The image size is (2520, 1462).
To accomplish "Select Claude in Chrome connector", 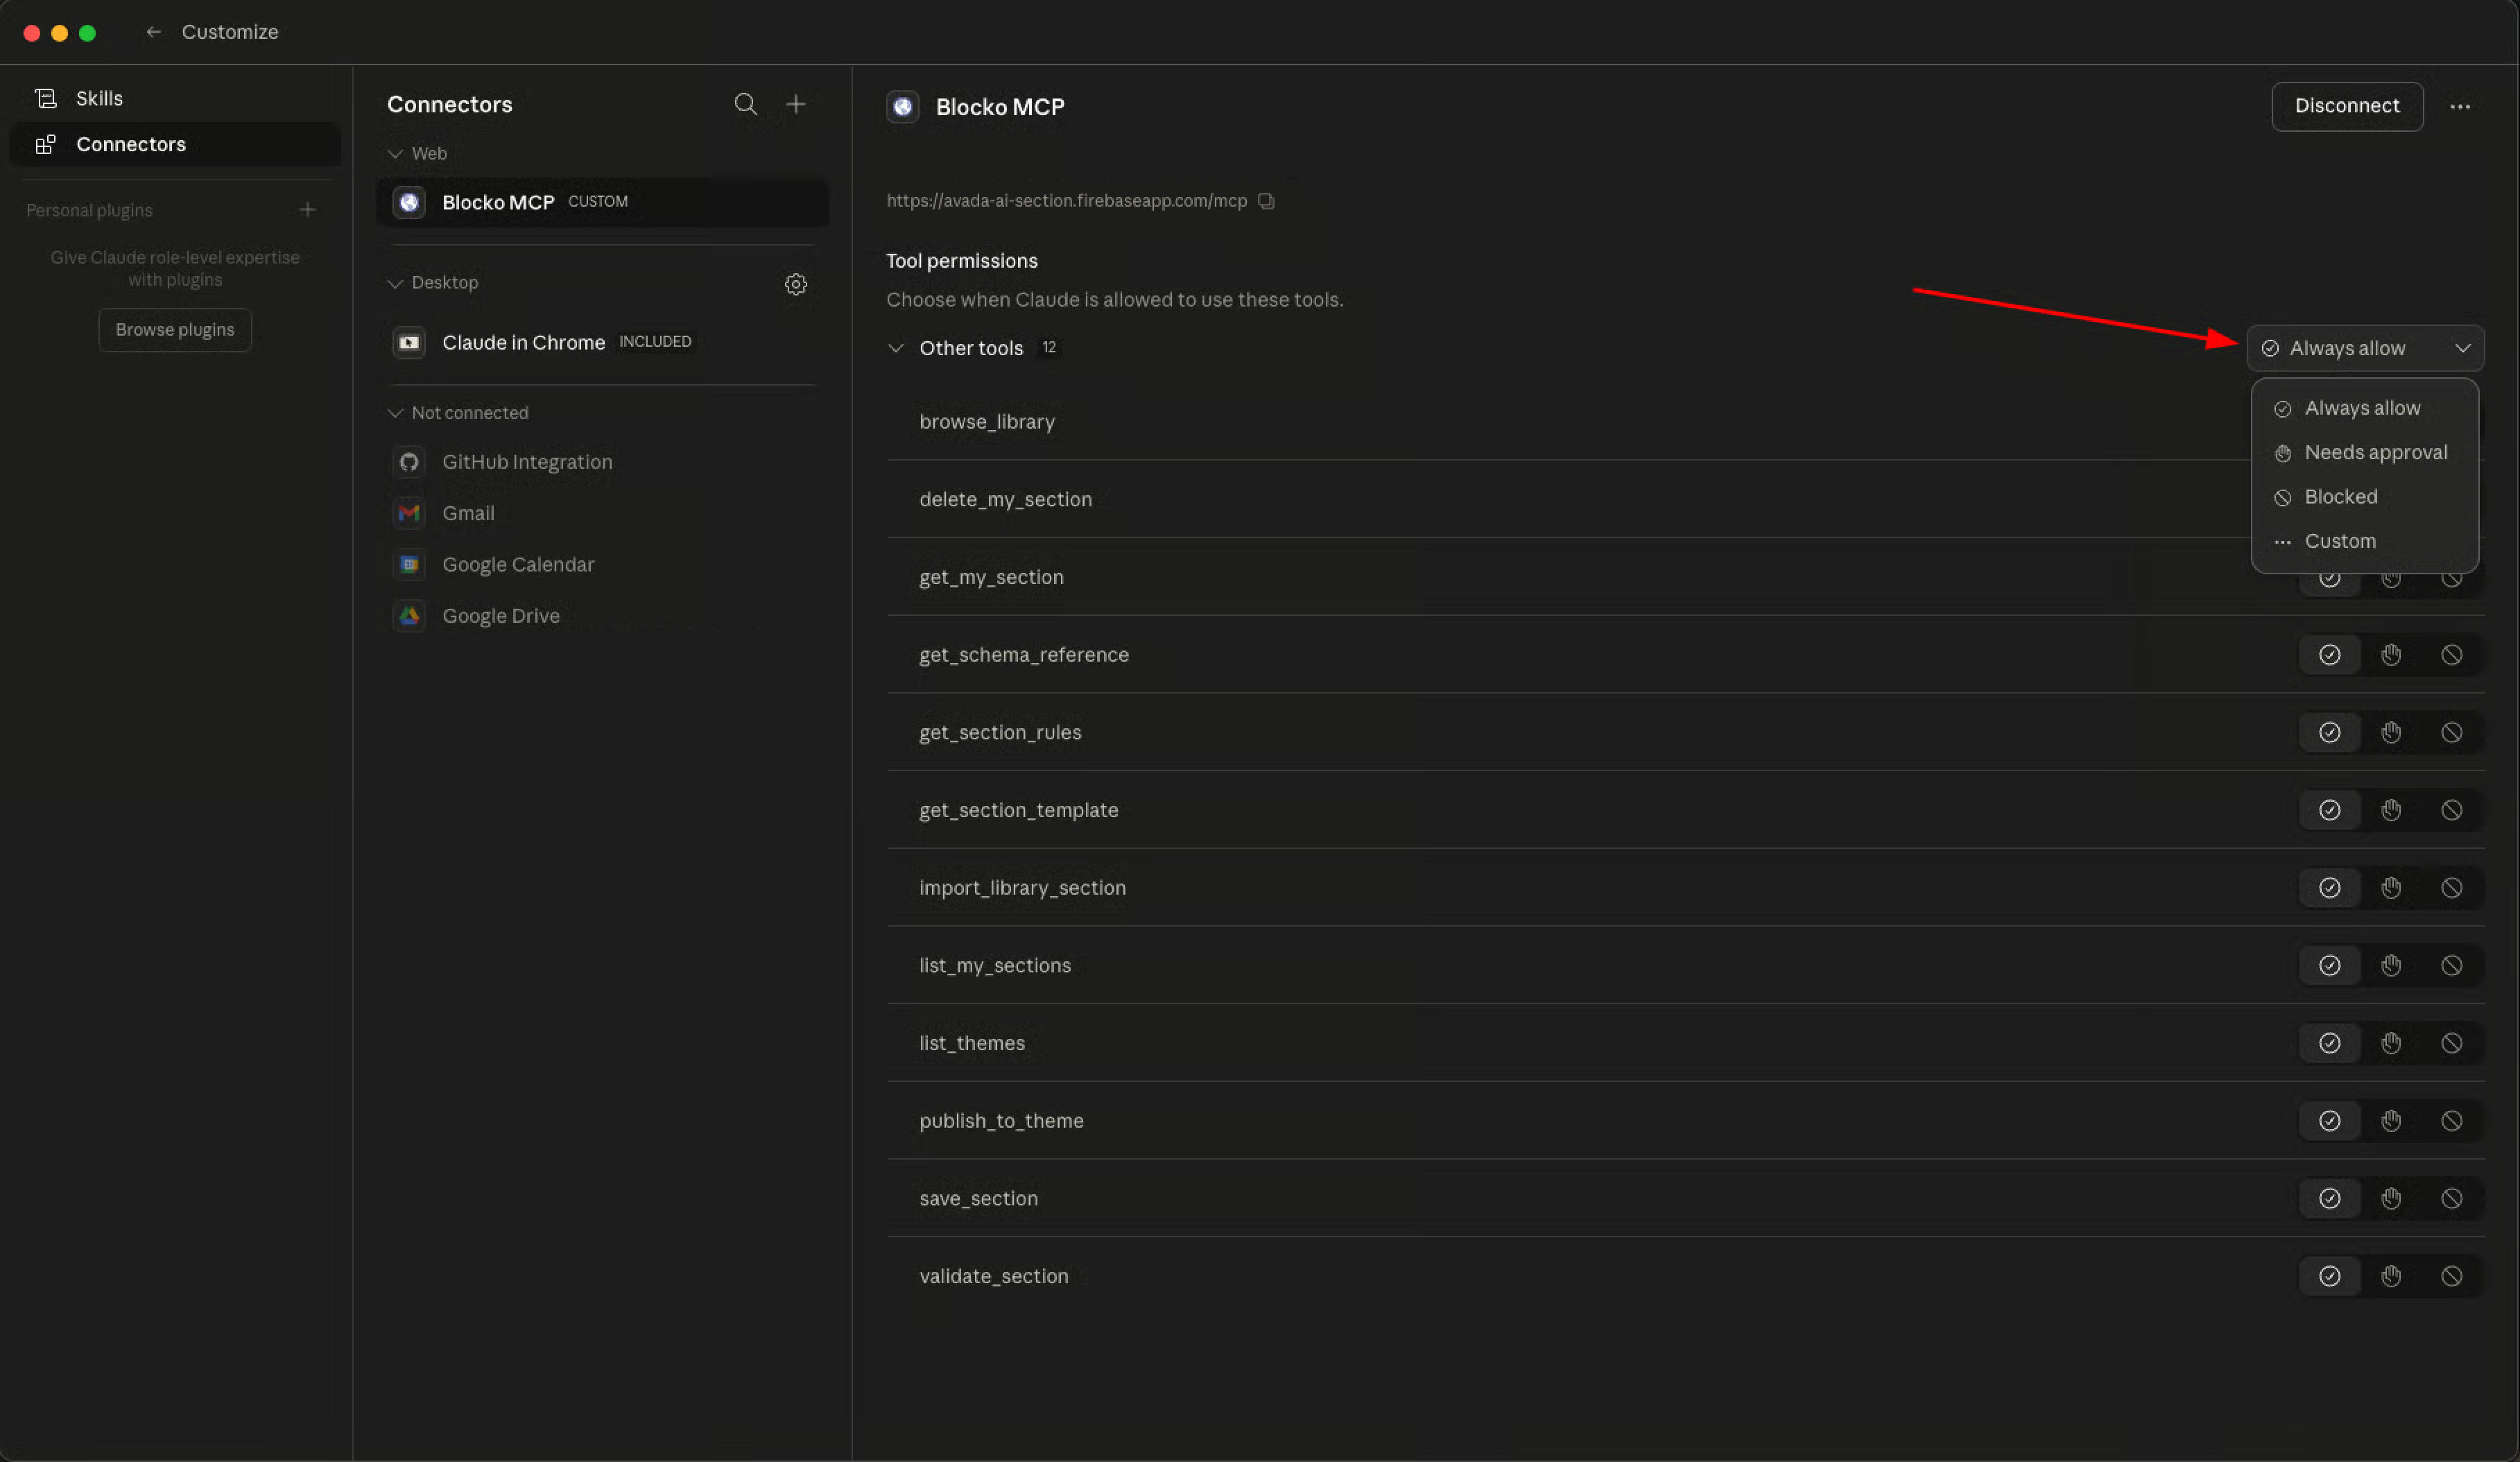I will click(602, 342).
